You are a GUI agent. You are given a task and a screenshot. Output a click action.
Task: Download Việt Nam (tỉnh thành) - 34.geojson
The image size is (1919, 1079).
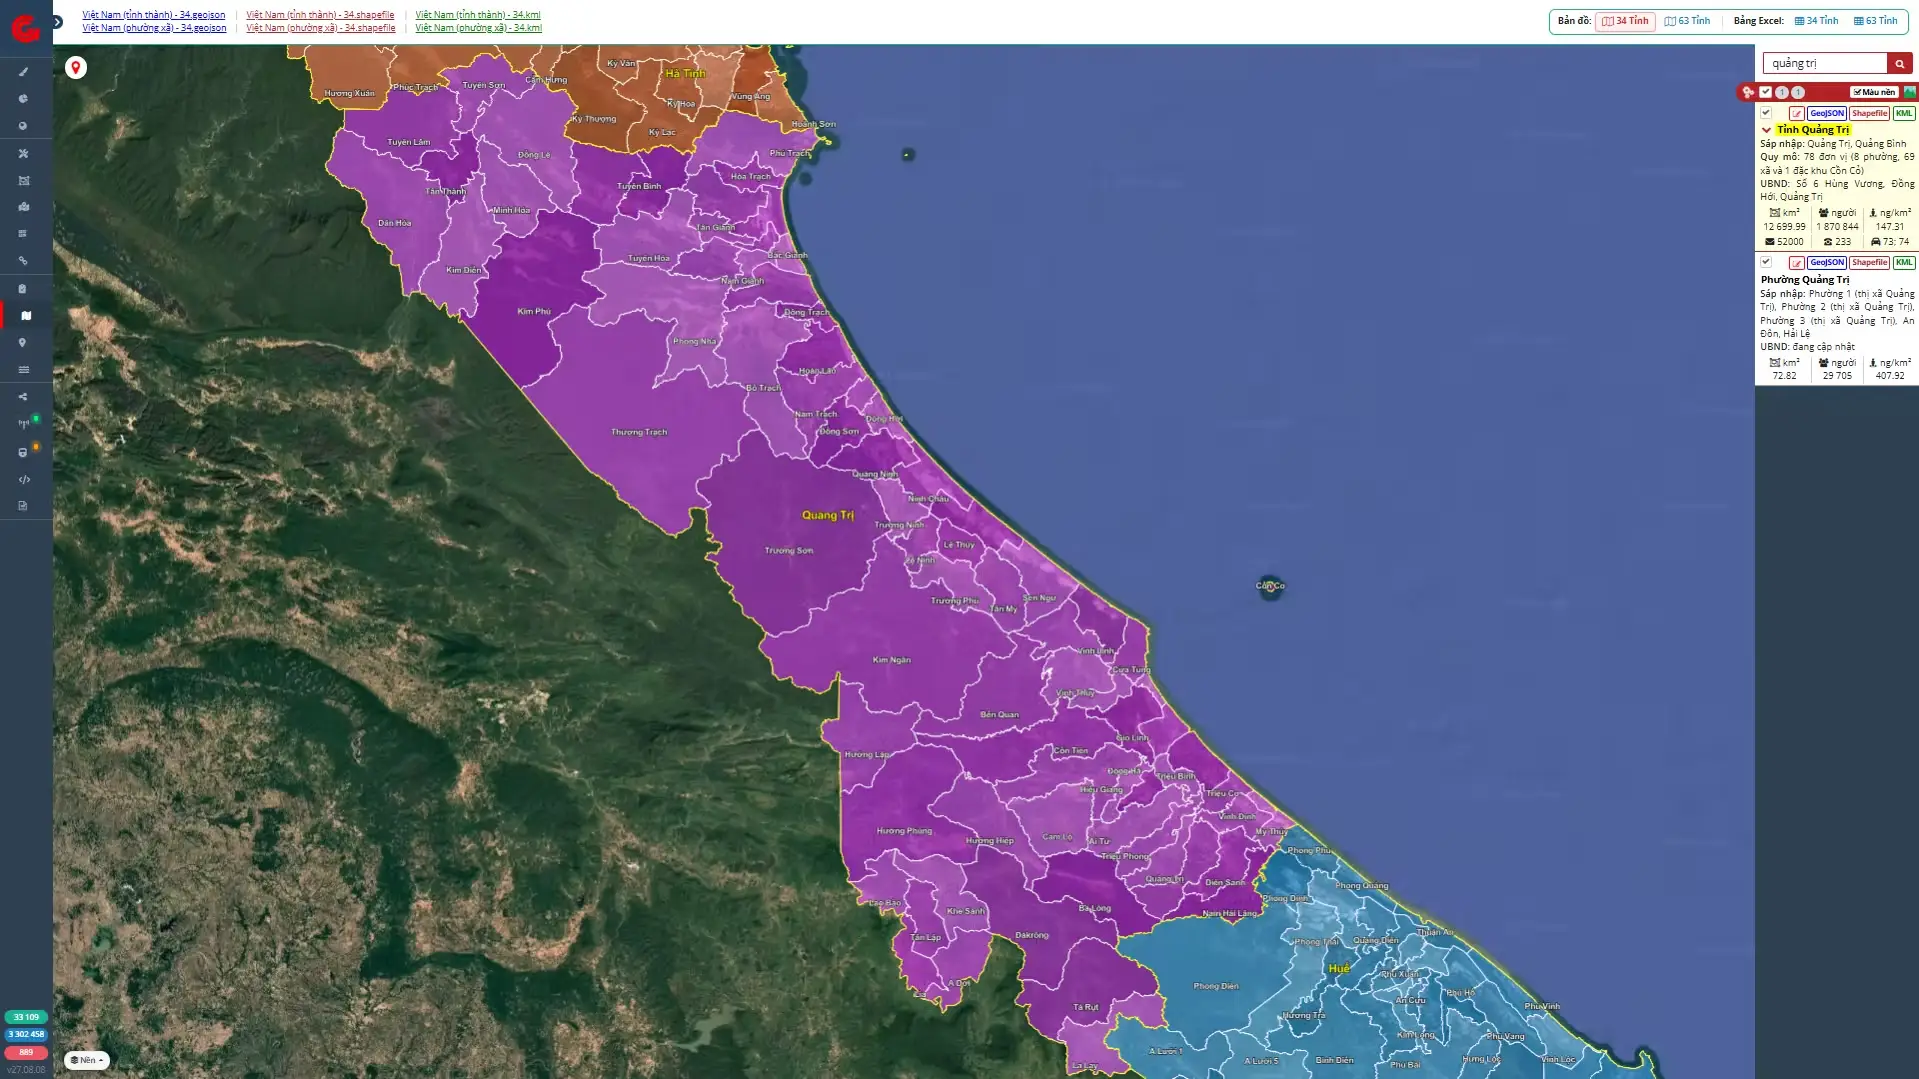(153, 15)
